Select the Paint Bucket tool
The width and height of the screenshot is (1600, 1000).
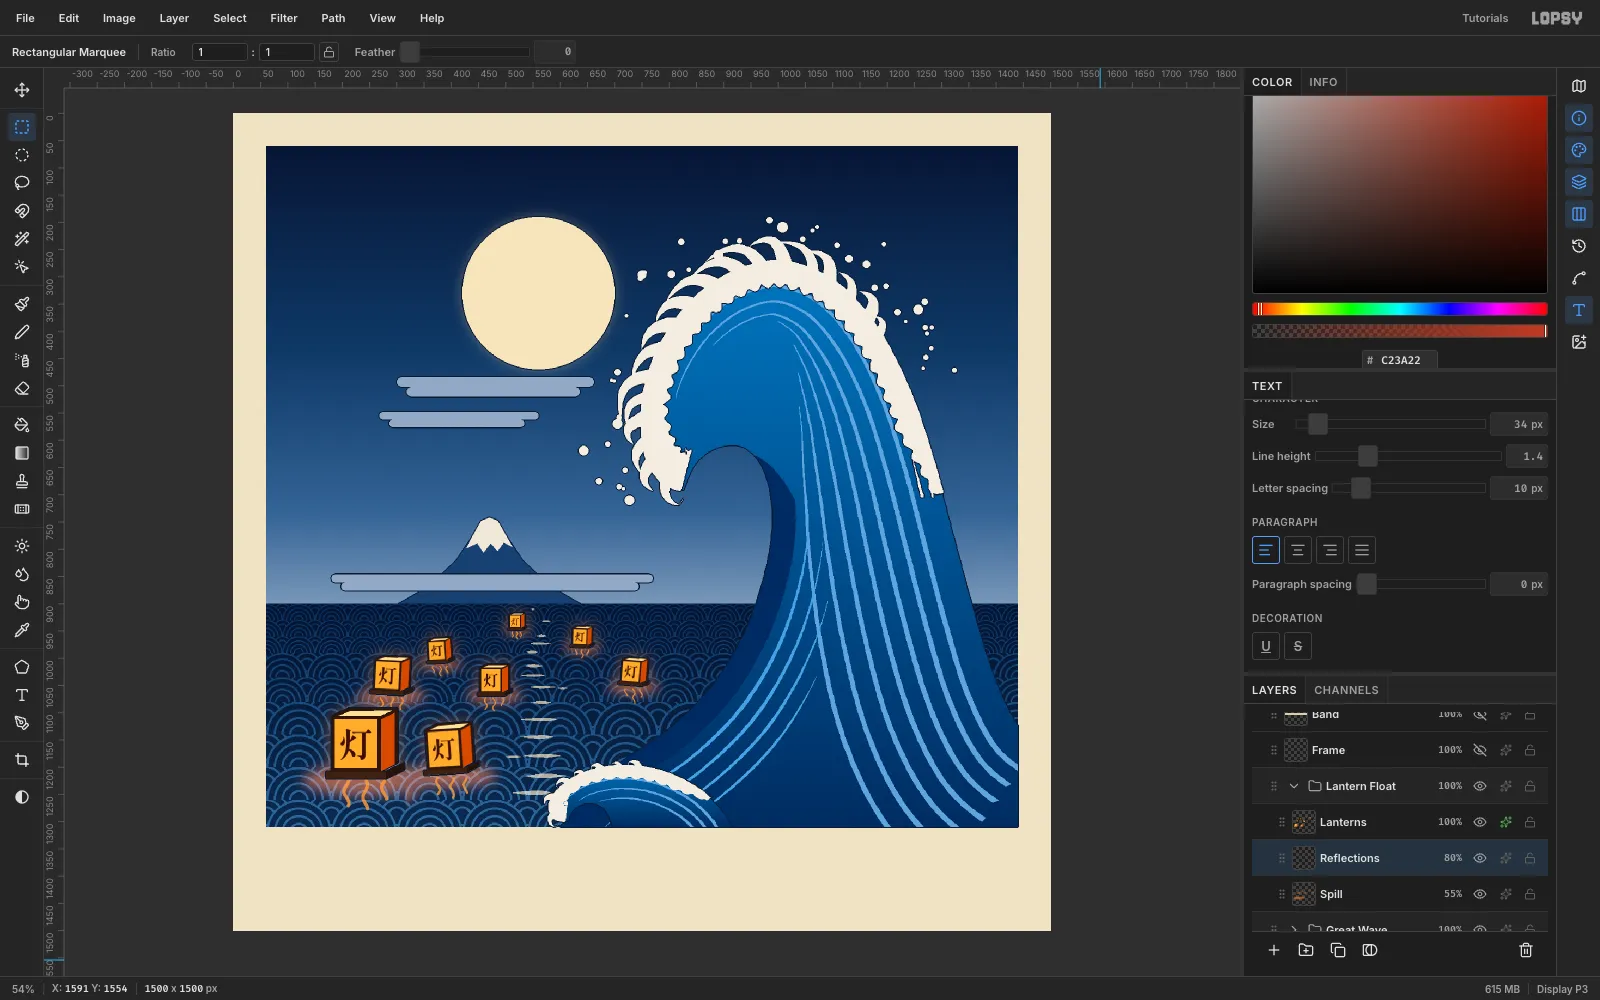22,425
